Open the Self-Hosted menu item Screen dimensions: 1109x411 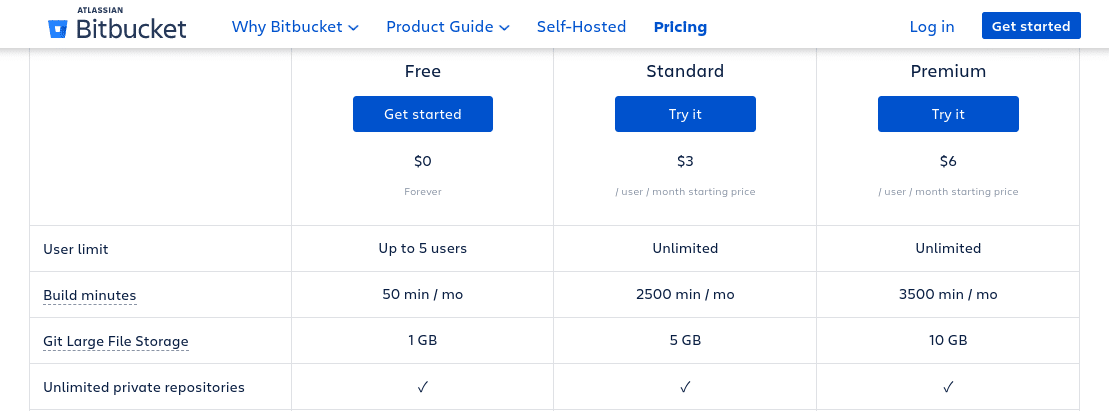[x=581, y=27]
